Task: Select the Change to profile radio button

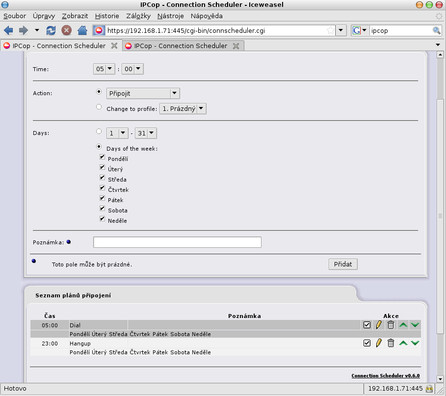Action: coord(99,107)
